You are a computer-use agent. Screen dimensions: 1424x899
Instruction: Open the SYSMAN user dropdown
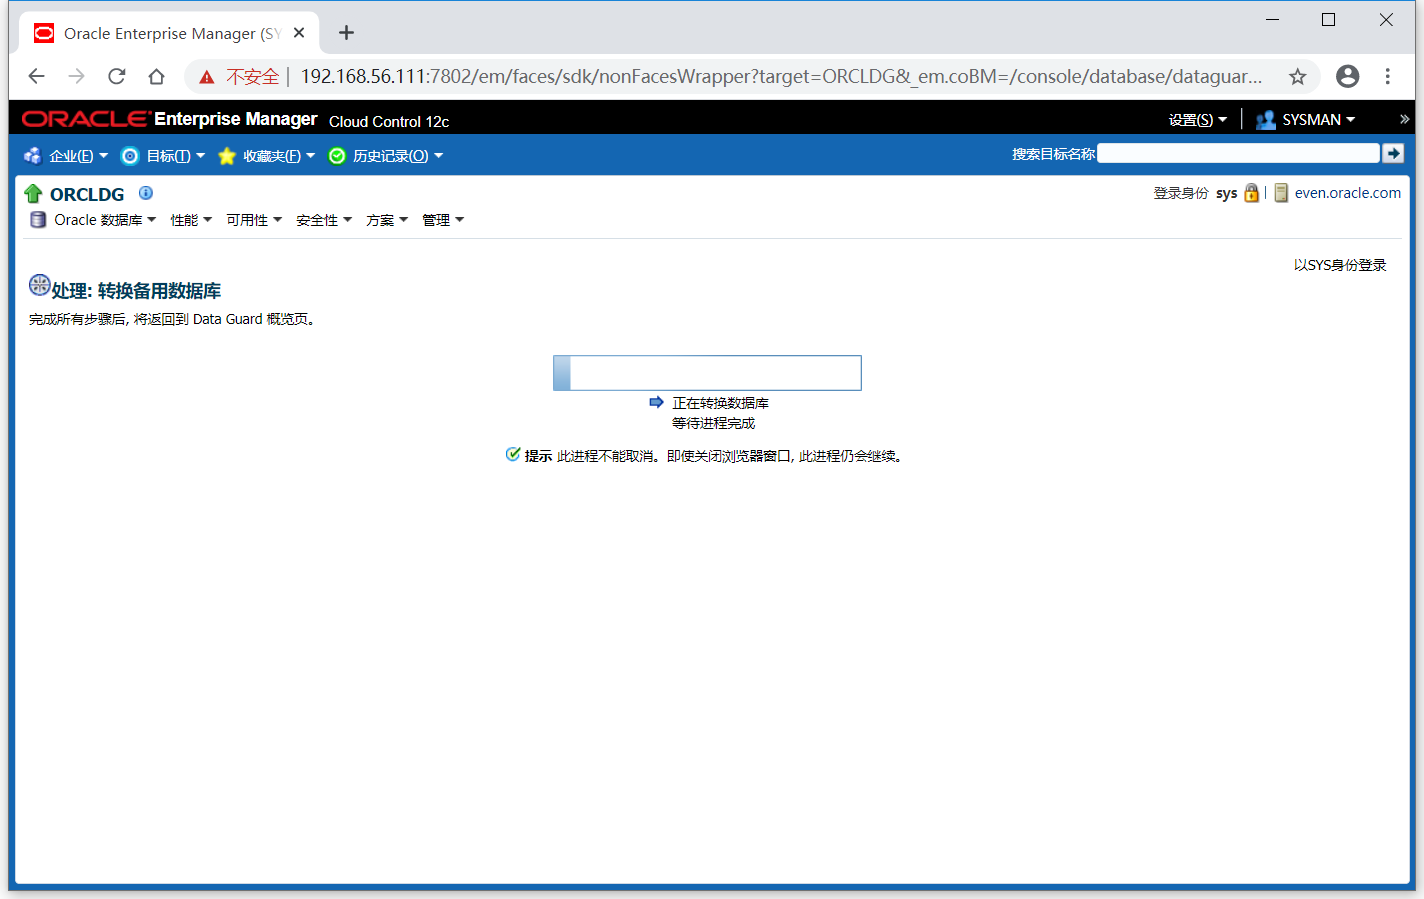coord(1318,120)
